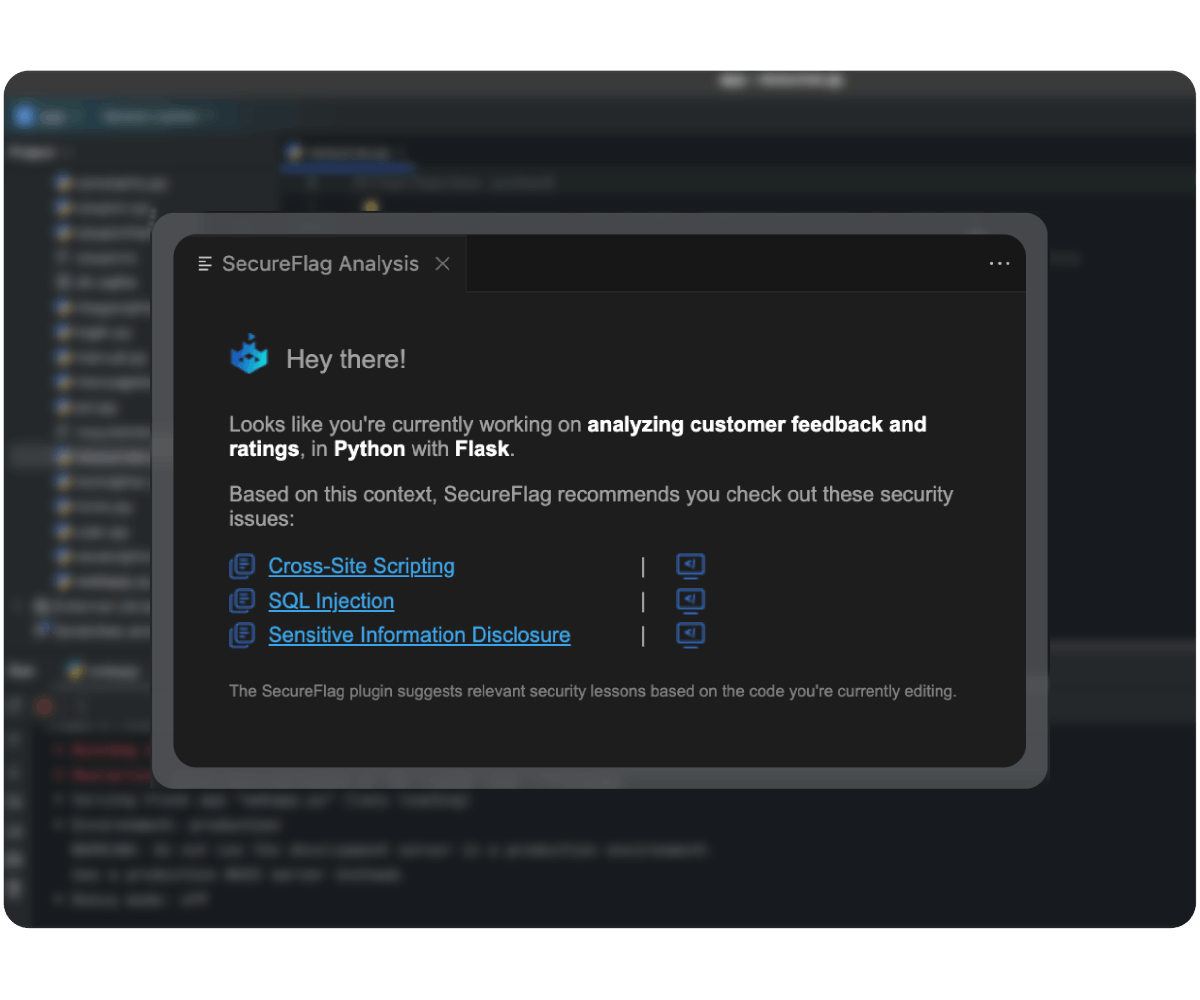This screenshot has width=1200, height=1000.
Task: Launch the lab icon in SQL Injection row
Action: click(x=691, y=600)
